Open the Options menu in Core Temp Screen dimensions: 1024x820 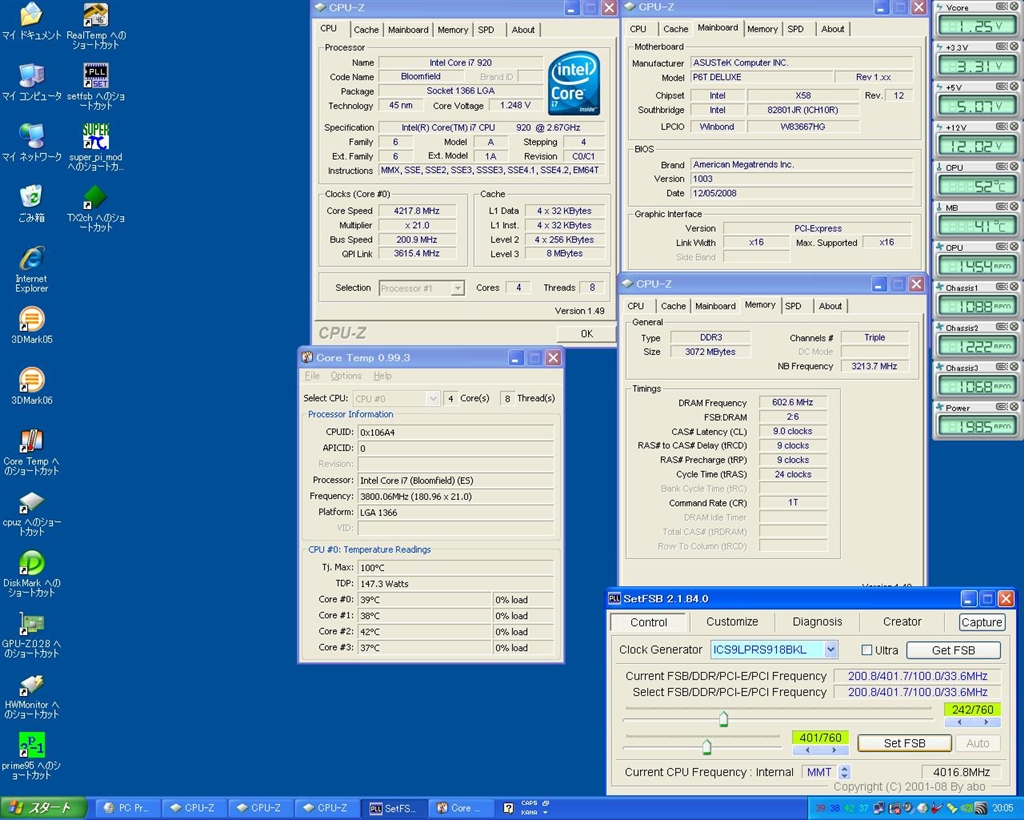pyautogui.click(x=346, y=376)
